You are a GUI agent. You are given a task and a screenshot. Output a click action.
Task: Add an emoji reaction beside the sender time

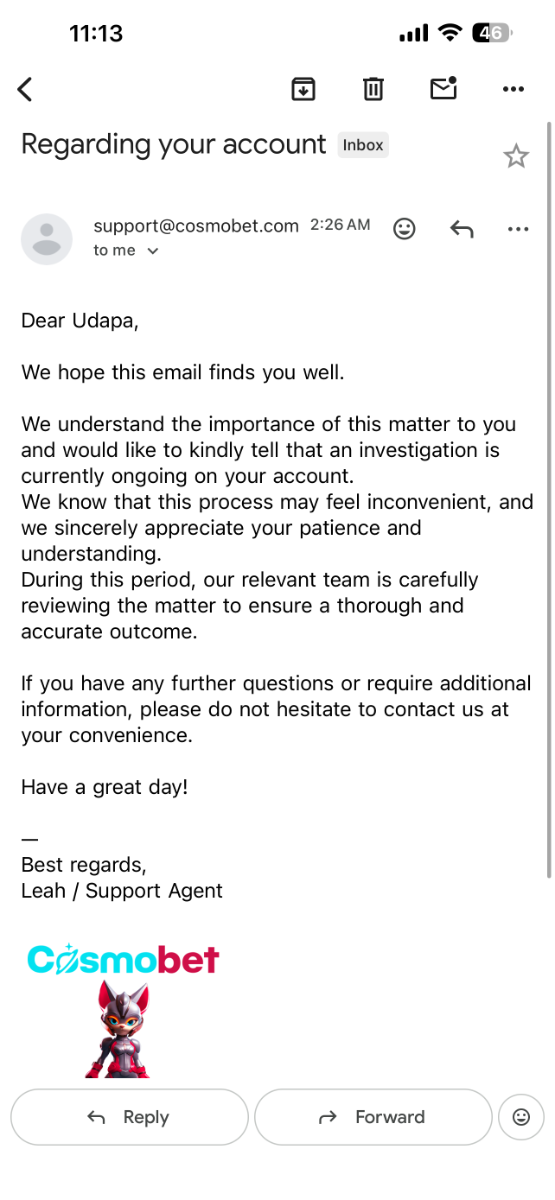coord(404,229)
